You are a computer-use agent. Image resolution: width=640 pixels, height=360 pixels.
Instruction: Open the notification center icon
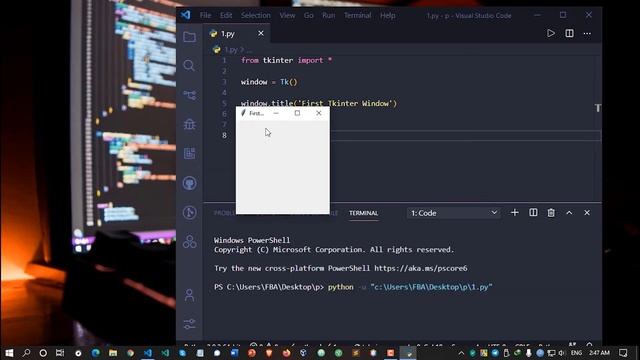click(623, 353)
